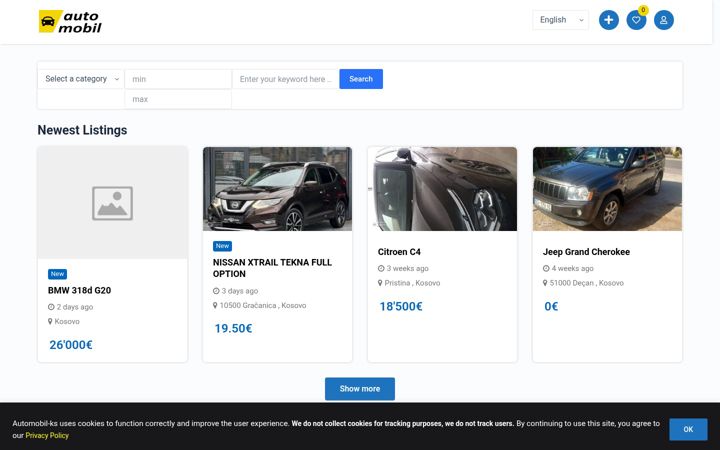Screen dimensions: 720x450
Task: Click the 18'500€ price
Action: point(401,306)
